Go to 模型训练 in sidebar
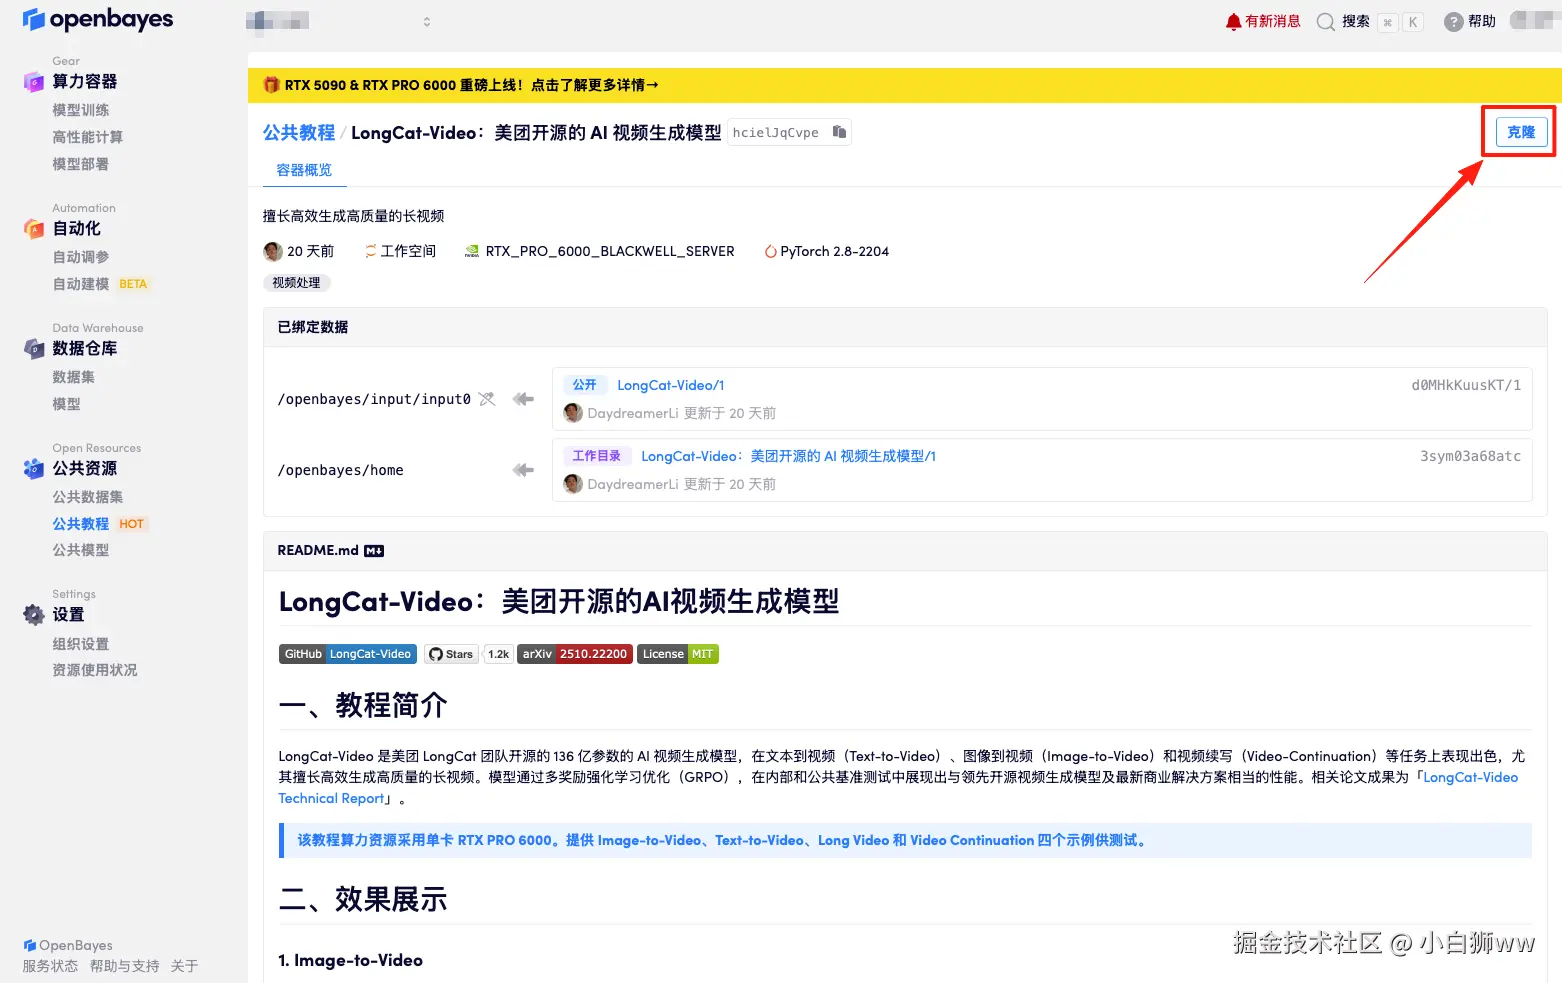Screen dimensions: 1562x983 [x=81, y=110]
